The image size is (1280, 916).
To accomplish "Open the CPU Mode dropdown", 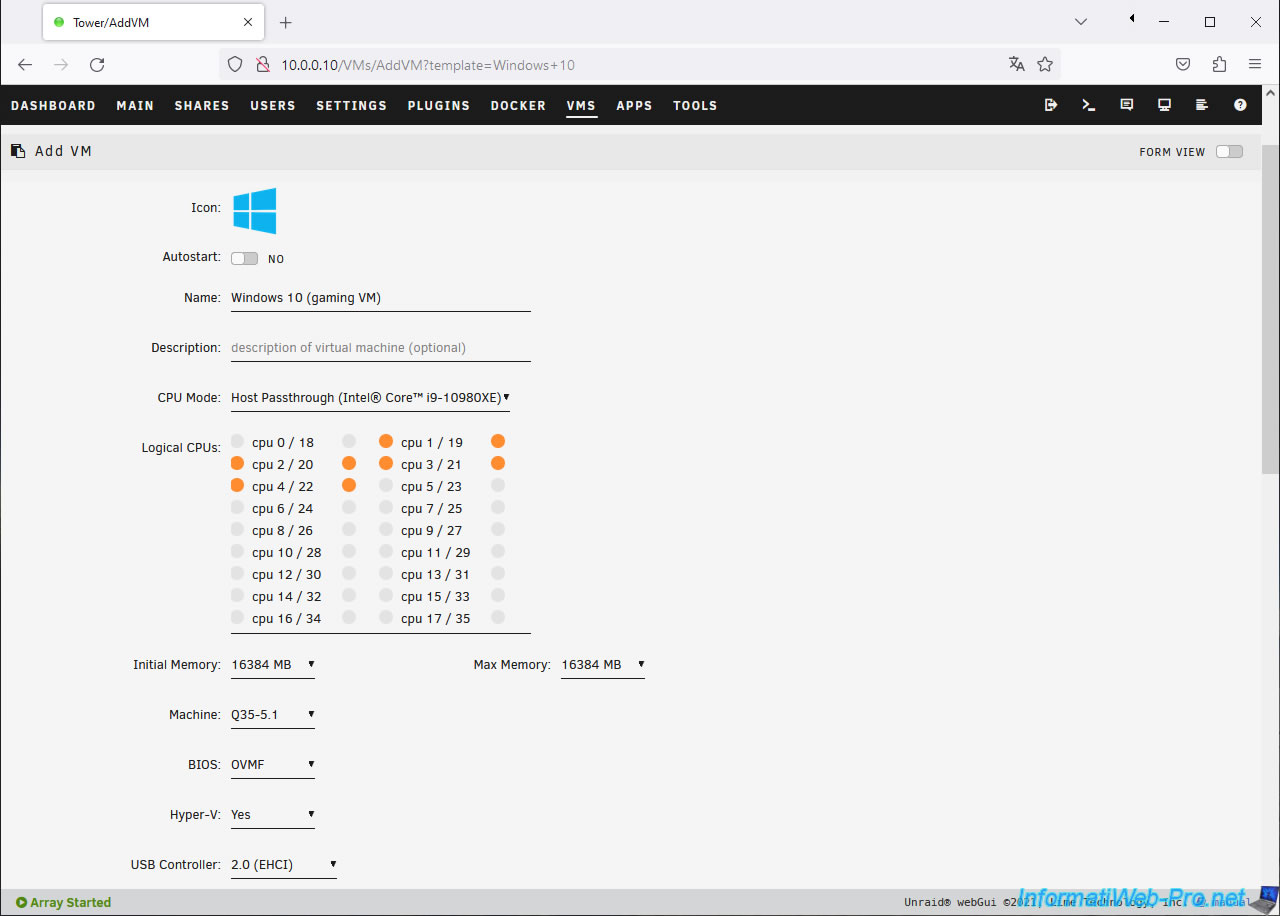I will (371, 398).
